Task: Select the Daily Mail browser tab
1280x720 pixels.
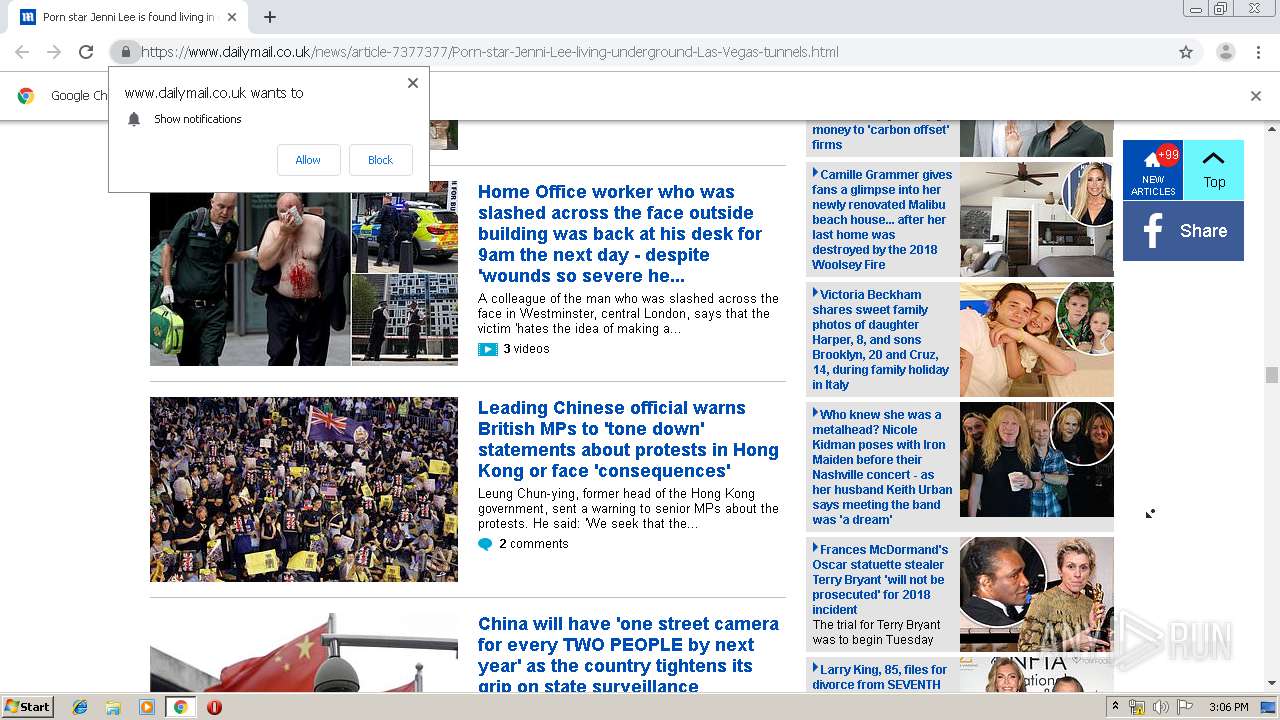Action: click(128, 17)
